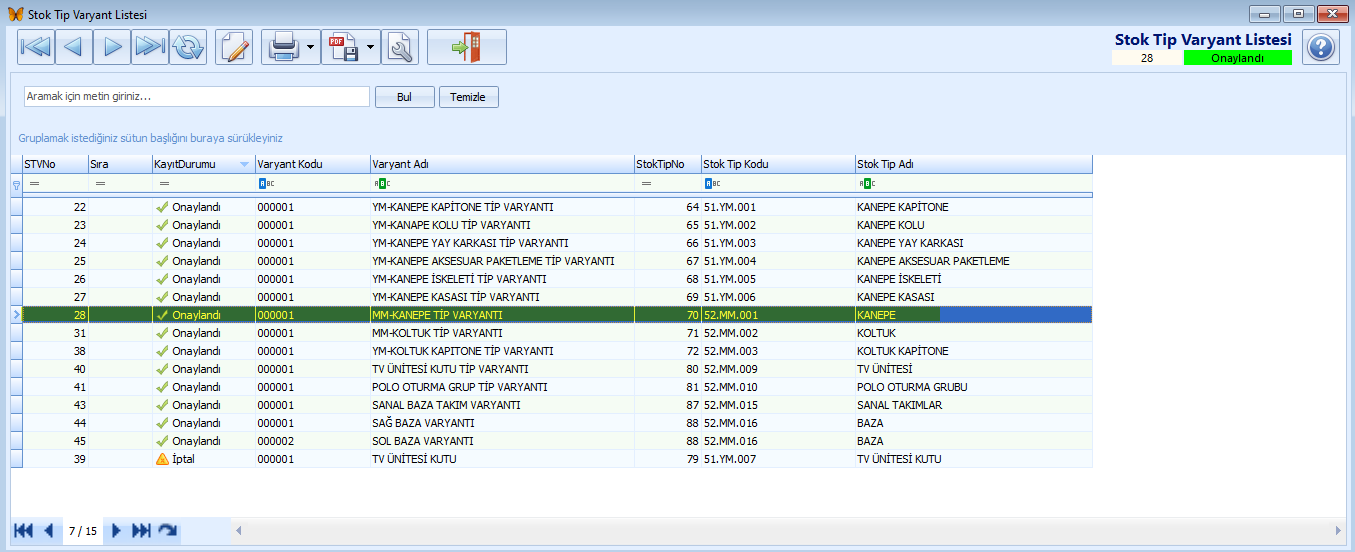Click the PDF save icon
1355x552 pixels.
tap(344, 47)
